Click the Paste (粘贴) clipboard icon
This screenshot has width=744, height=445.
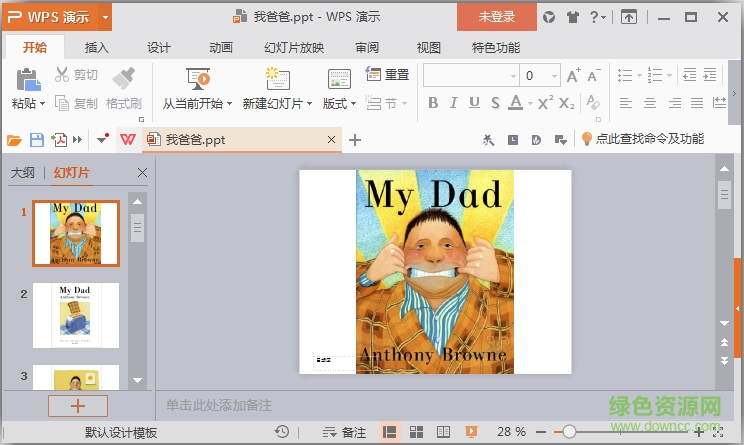point(28,79)
